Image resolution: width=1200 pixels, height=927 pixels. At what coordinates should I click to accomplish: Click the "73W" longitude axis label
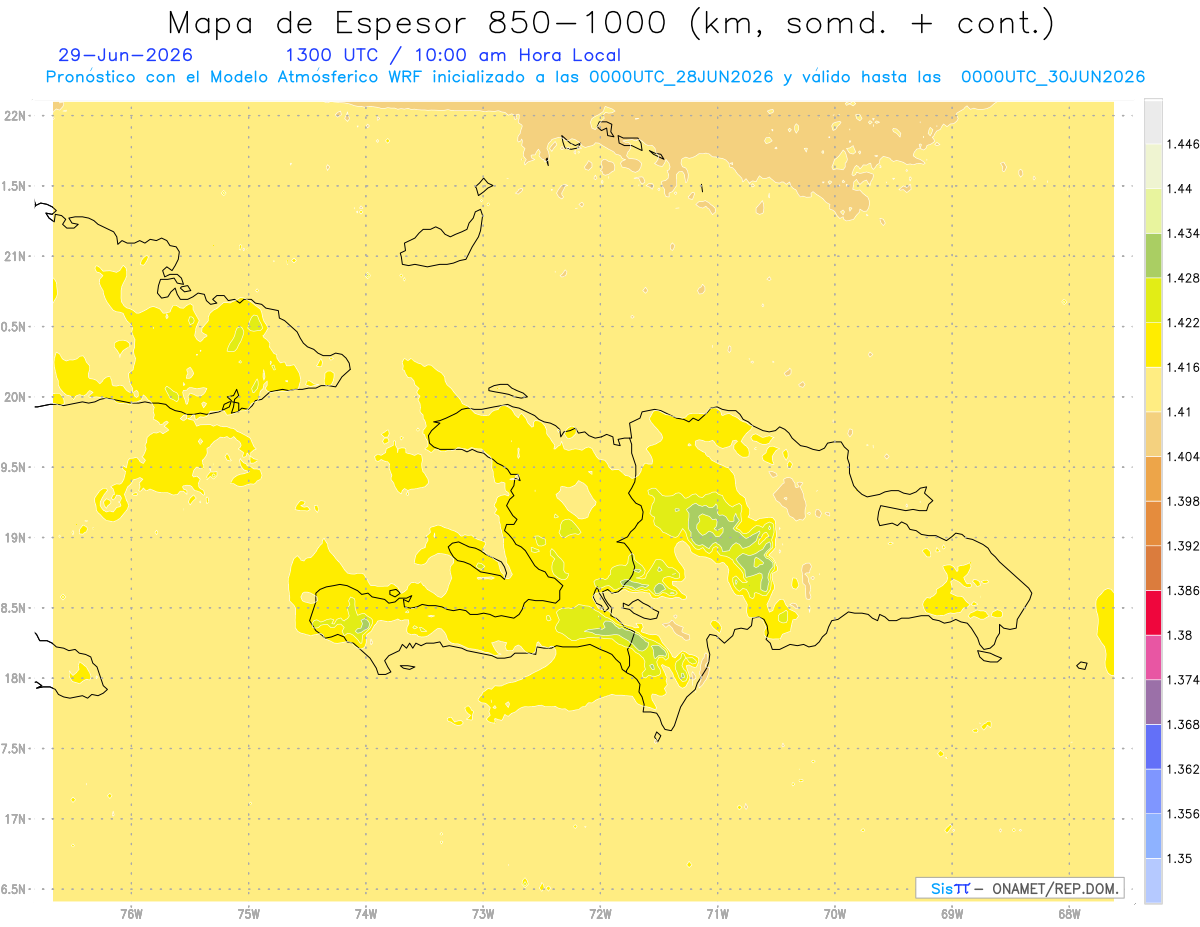[x=483, y=913]
